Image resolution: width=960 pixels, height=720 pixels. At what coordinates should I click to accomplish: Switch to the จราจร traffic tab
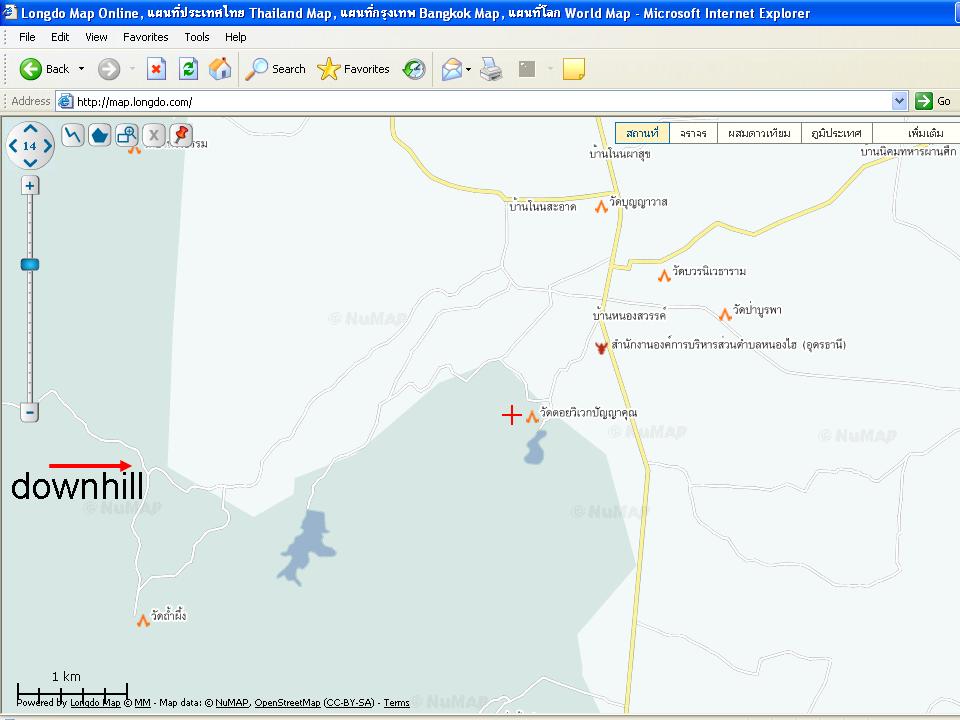pos(693,133)
